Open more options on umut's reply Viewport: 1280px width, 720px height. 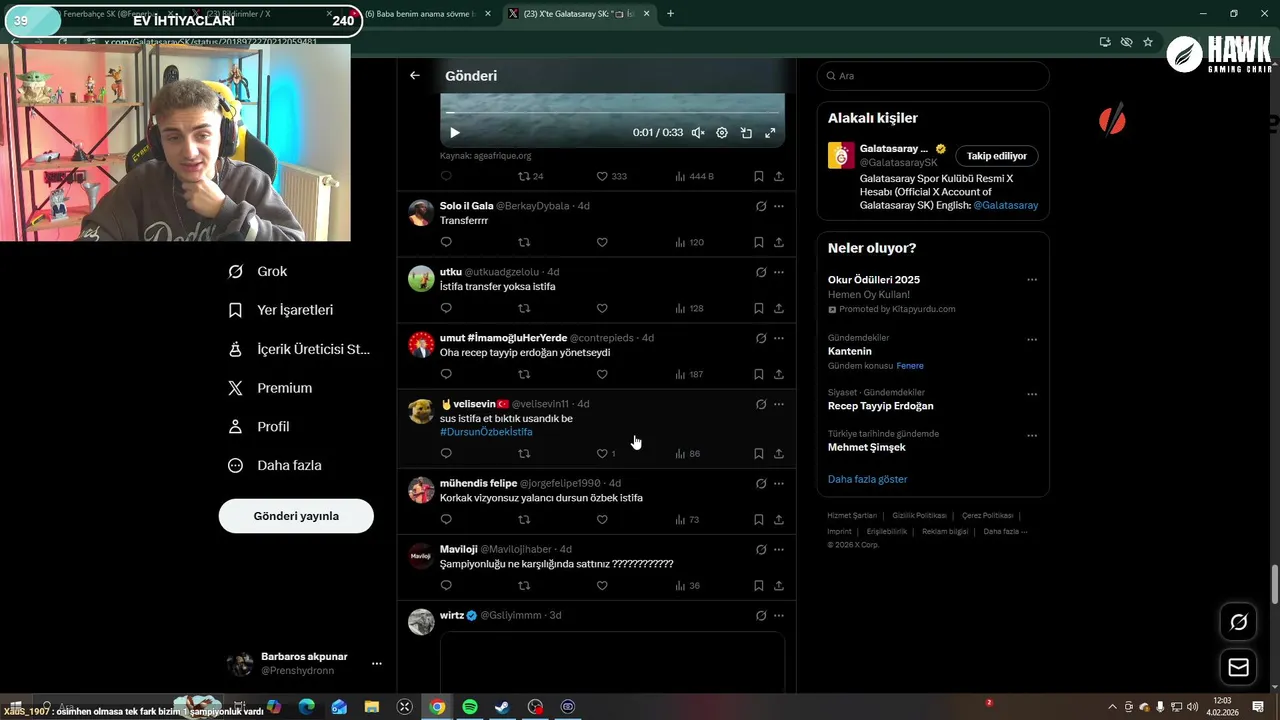(x=778, y=338)
